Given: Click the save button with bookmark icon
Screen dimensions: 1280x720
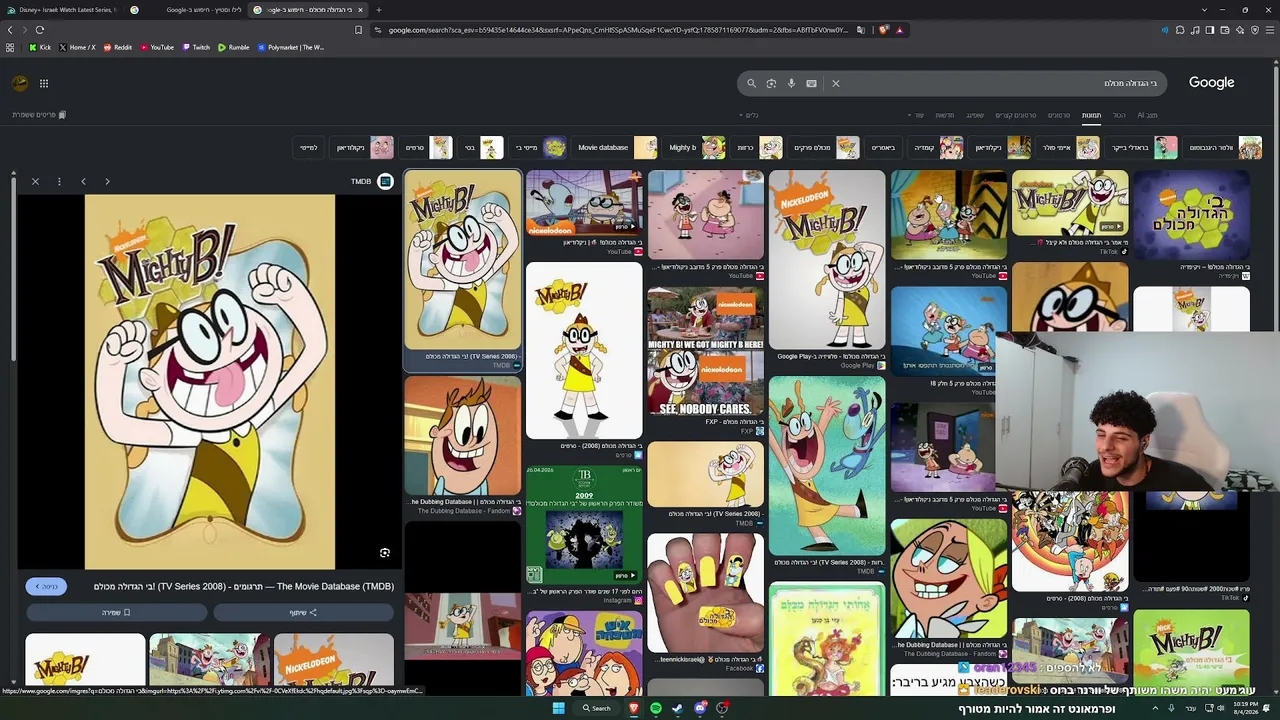Looking at the screenshot, I should [x=116, y=612].
